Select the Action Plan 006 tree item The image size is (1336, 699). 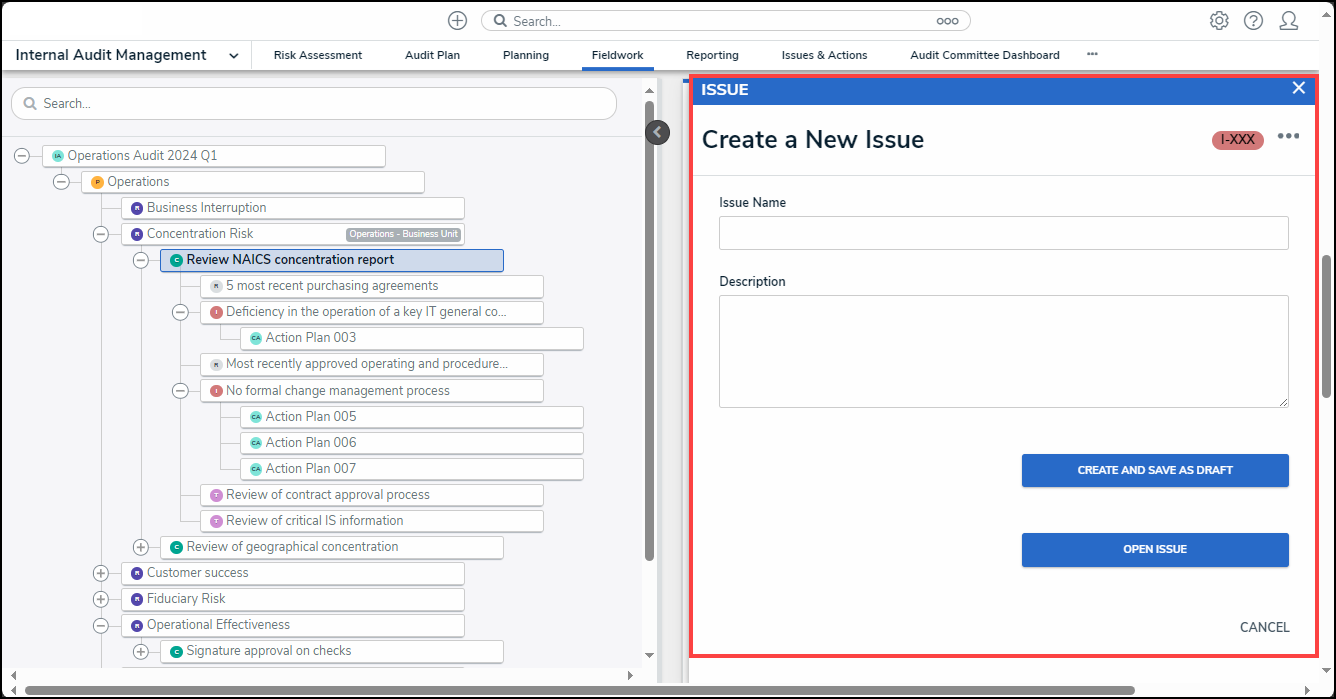(311, 443)
